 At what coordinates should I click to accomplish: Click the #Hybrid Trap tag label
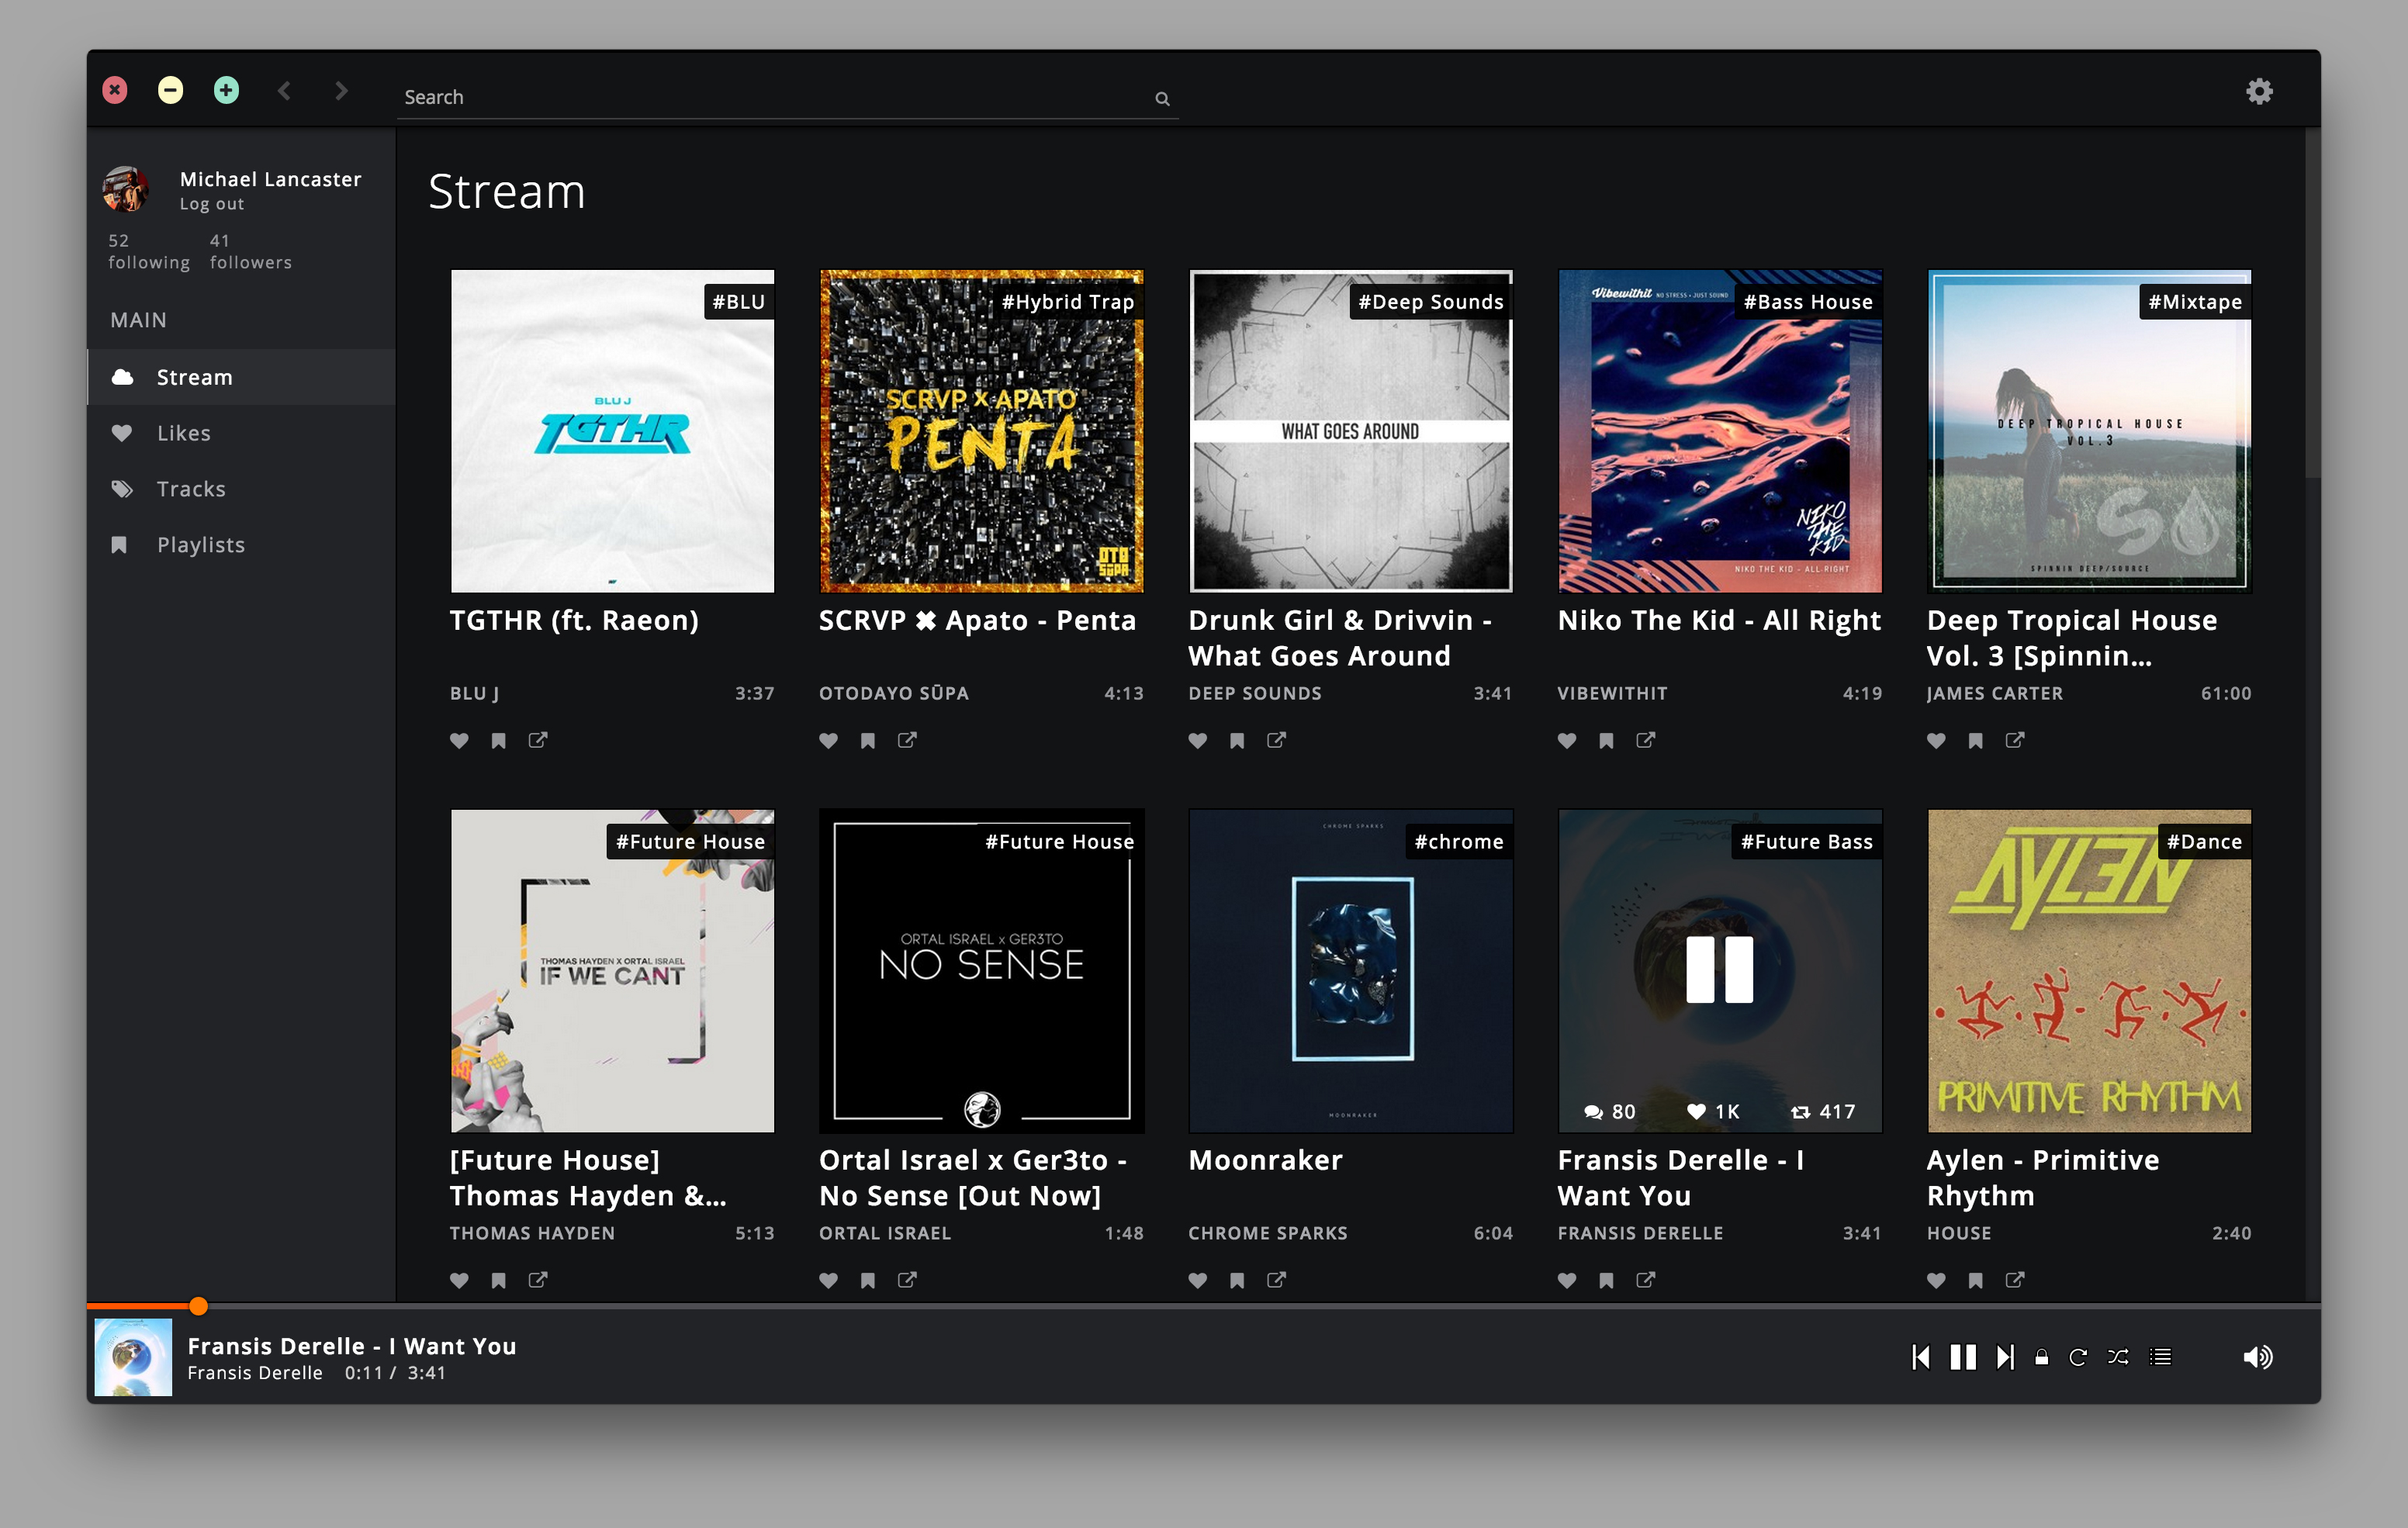[x=1067, y=302]
